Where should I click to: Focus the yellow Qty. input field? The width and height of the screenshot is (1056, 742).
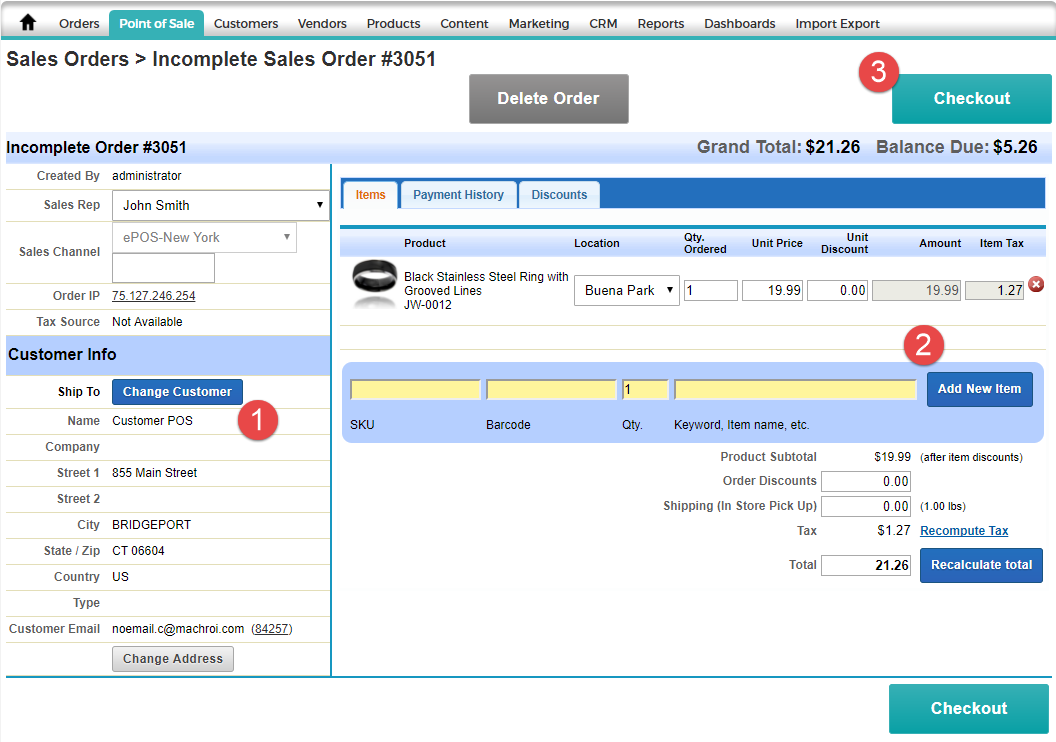(x=645, y=389)
